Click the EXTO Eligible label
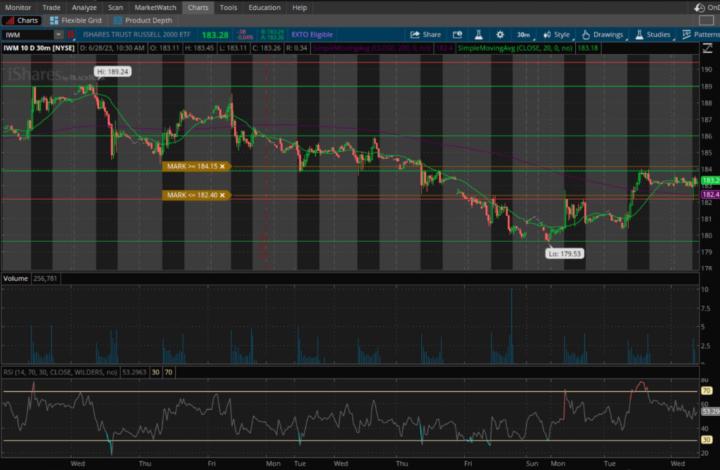This screenshot has width=720, height=470. tap(312, 34)
